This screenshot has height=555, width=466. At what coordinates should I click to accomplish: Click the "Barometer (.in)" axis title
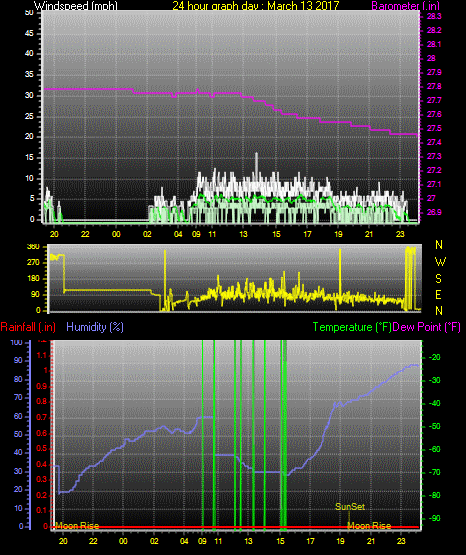(405, 5)
